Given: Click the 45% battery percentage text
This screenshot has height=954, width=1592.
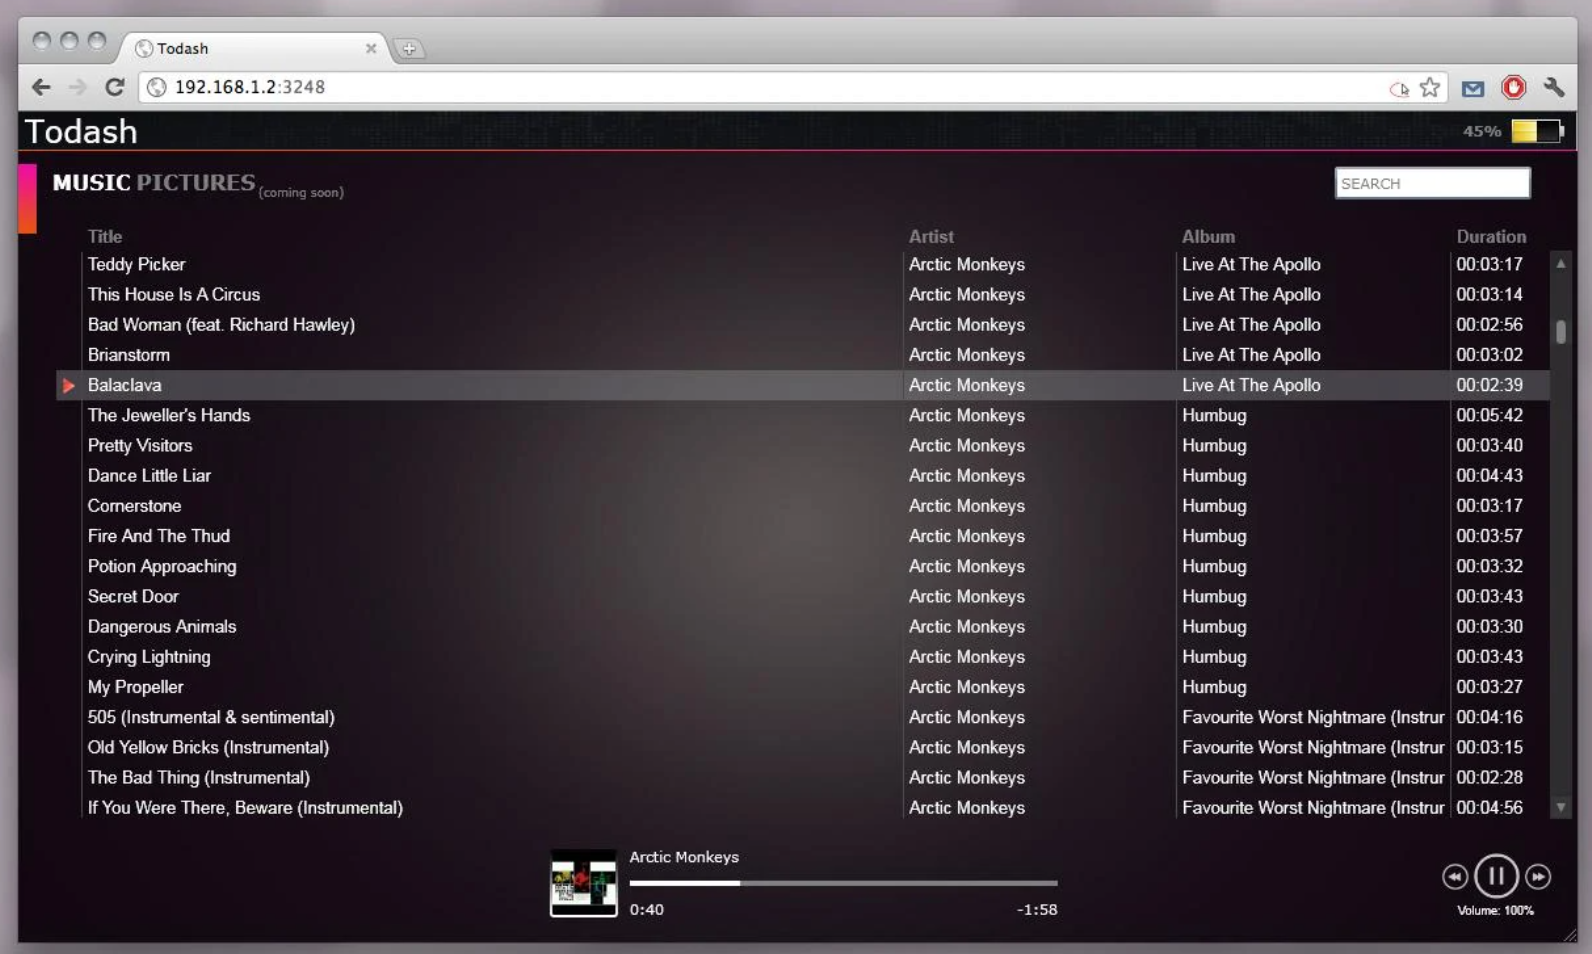Looking at the screenshot, I should coord(1482,131).
